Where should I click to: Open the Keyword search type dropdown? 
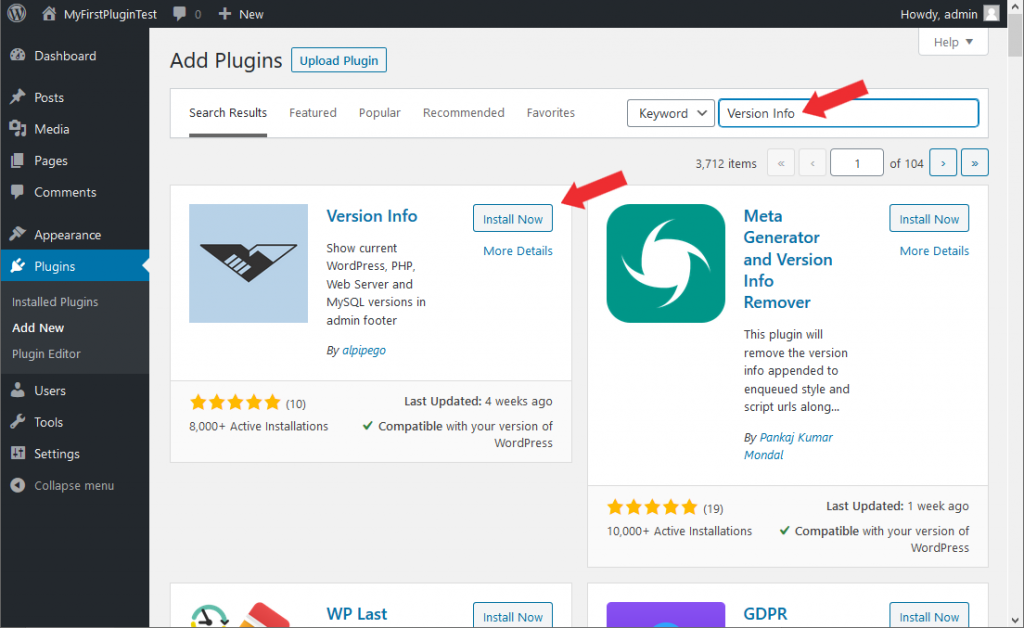670,113
